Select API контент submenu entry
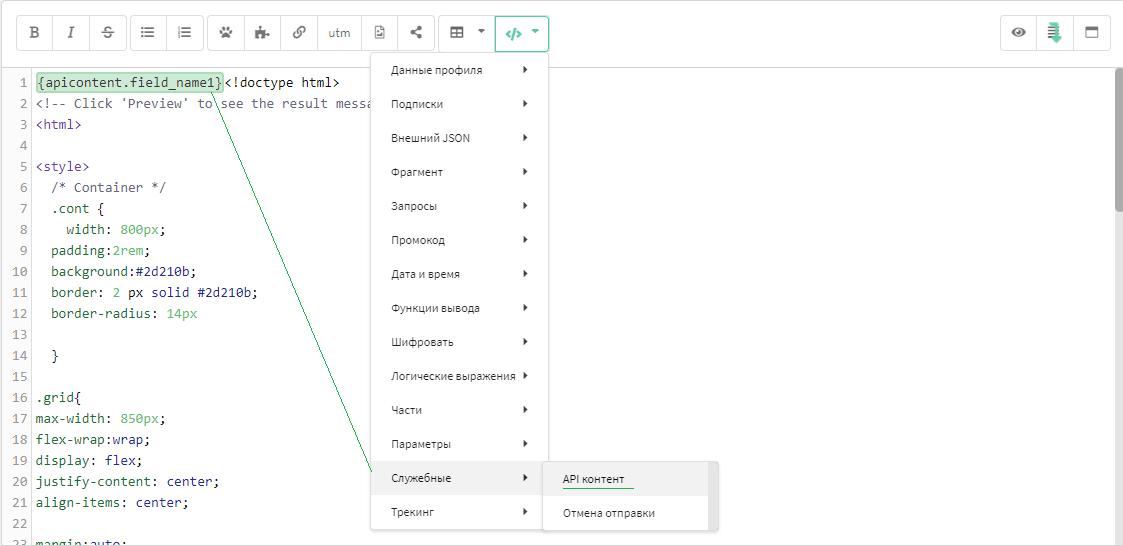The height and width of the screenshot is (546, 1123). [593, 479]
